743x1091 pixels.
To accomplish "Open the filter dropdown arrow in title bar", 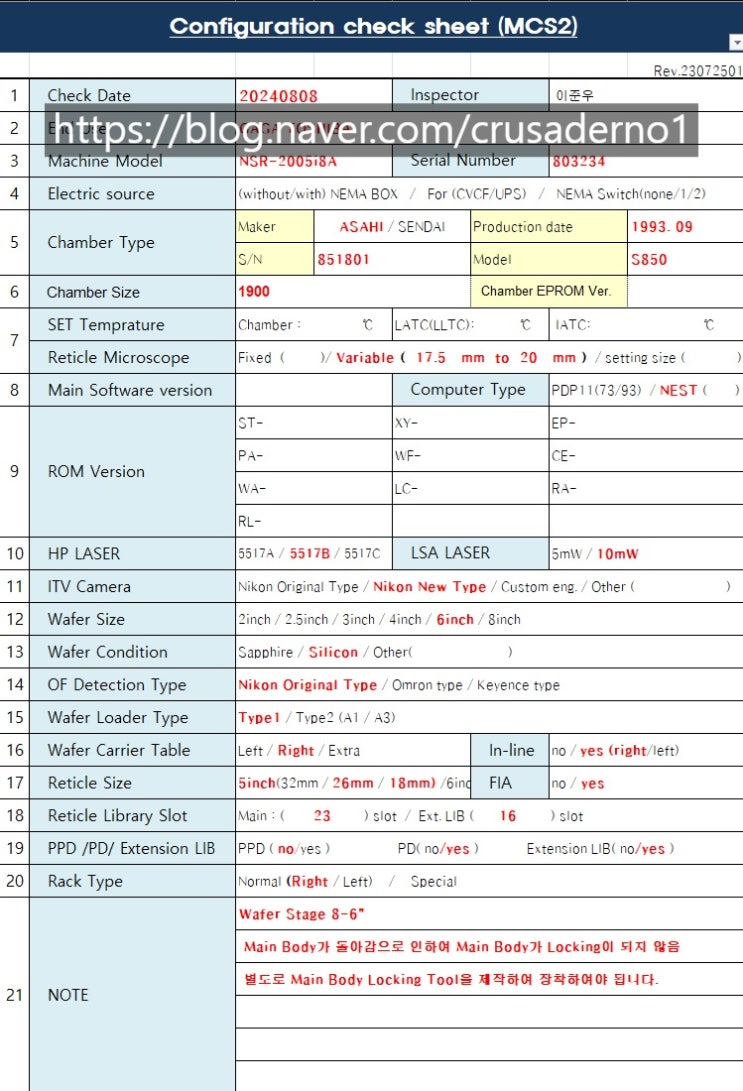I will pyautogui.click(x=736, y=43).
